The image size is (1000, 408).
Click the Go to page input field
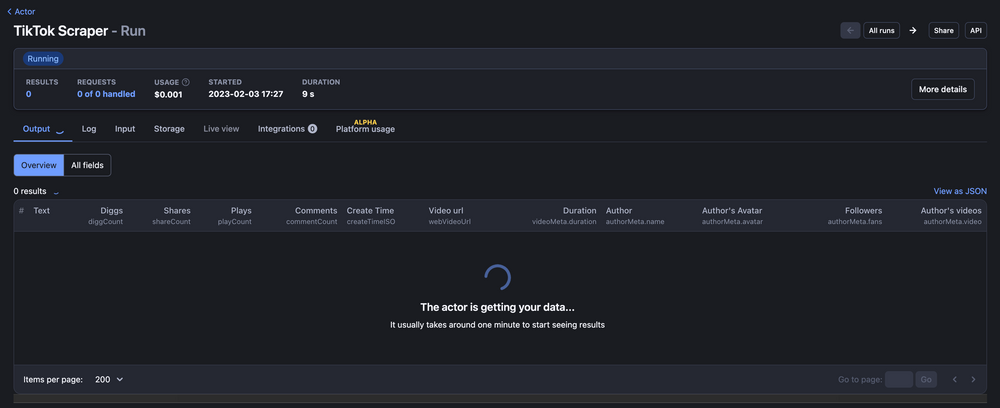[x=898, y=380]
